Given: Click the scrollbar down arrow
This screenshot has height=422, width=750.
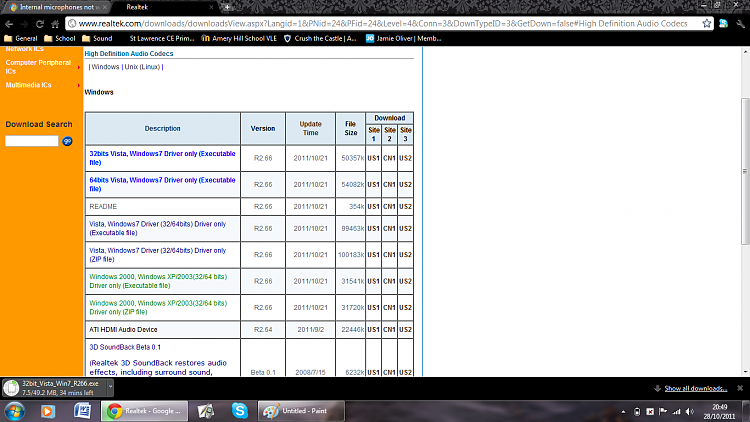Looking at the screenshot, I should pos(745,372).
